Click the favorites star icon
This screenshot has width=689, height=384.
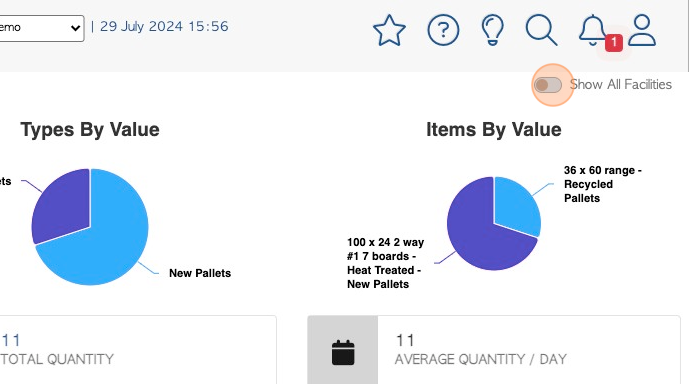click(x=389, y=30)
